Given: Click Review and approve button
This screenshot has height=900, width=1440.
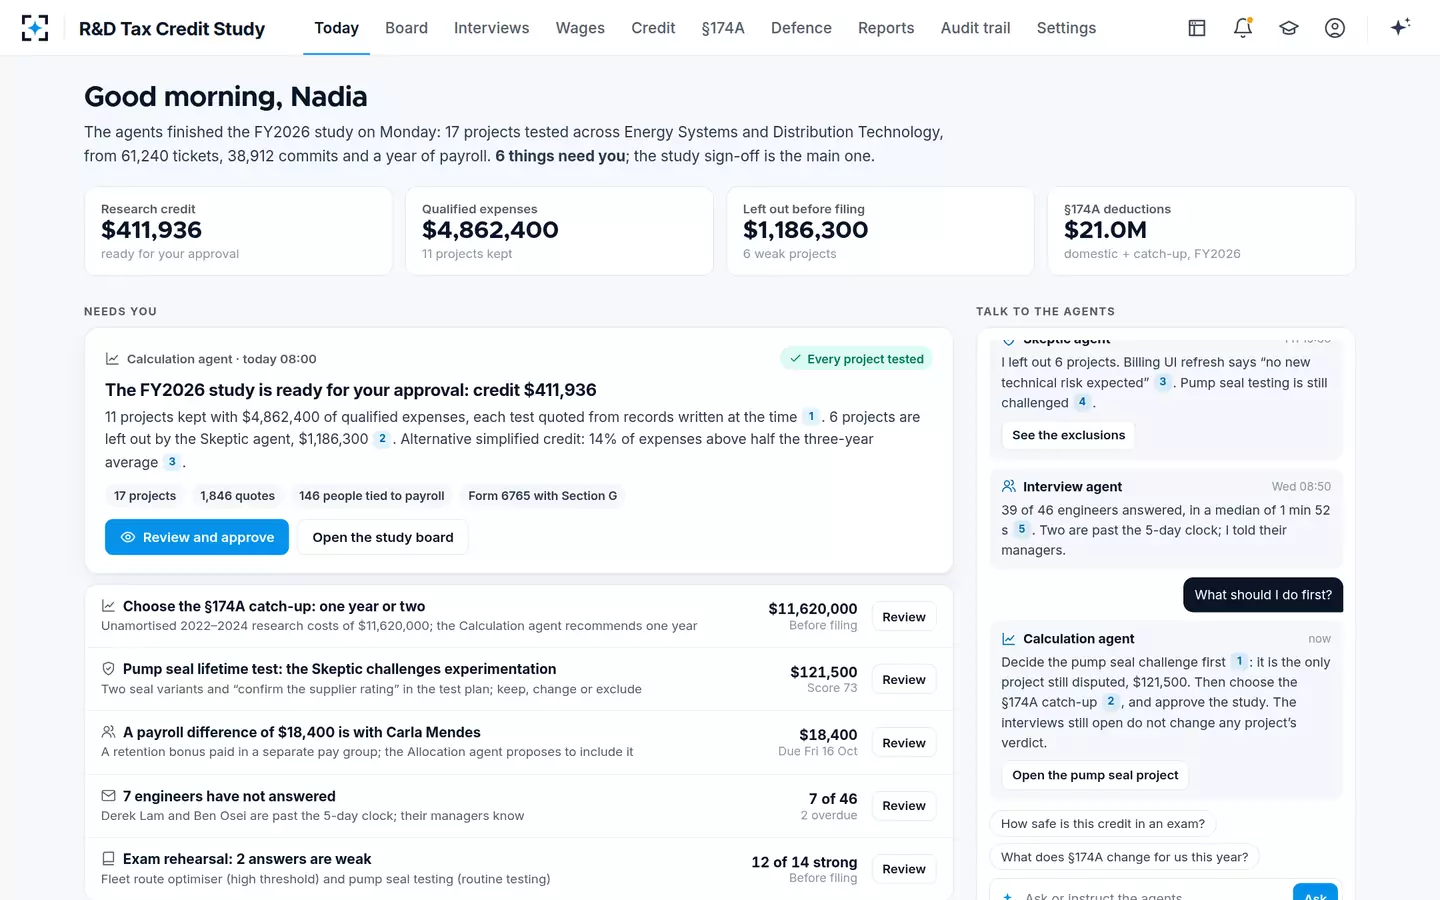Looking at the screenshot, I should [x=197, y=537].
